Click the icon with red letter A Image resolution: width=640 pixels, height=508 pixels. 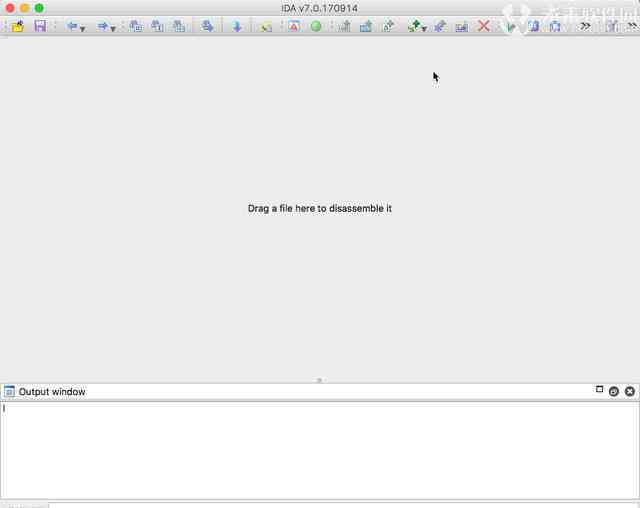tap(294, 27)
